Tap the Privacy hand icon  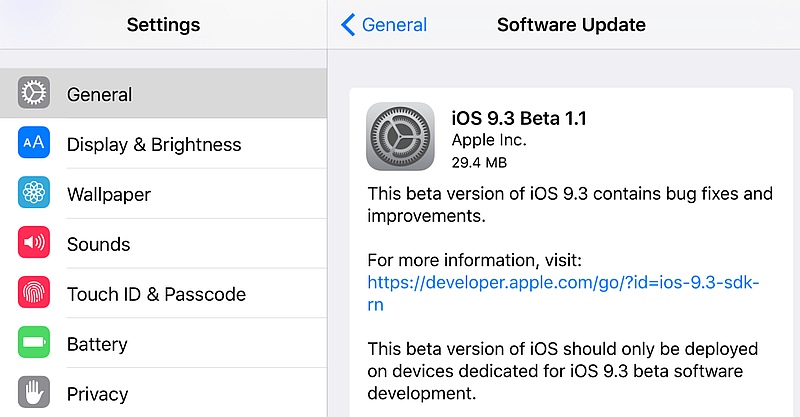pyautogui.click(x=34, y=392)
